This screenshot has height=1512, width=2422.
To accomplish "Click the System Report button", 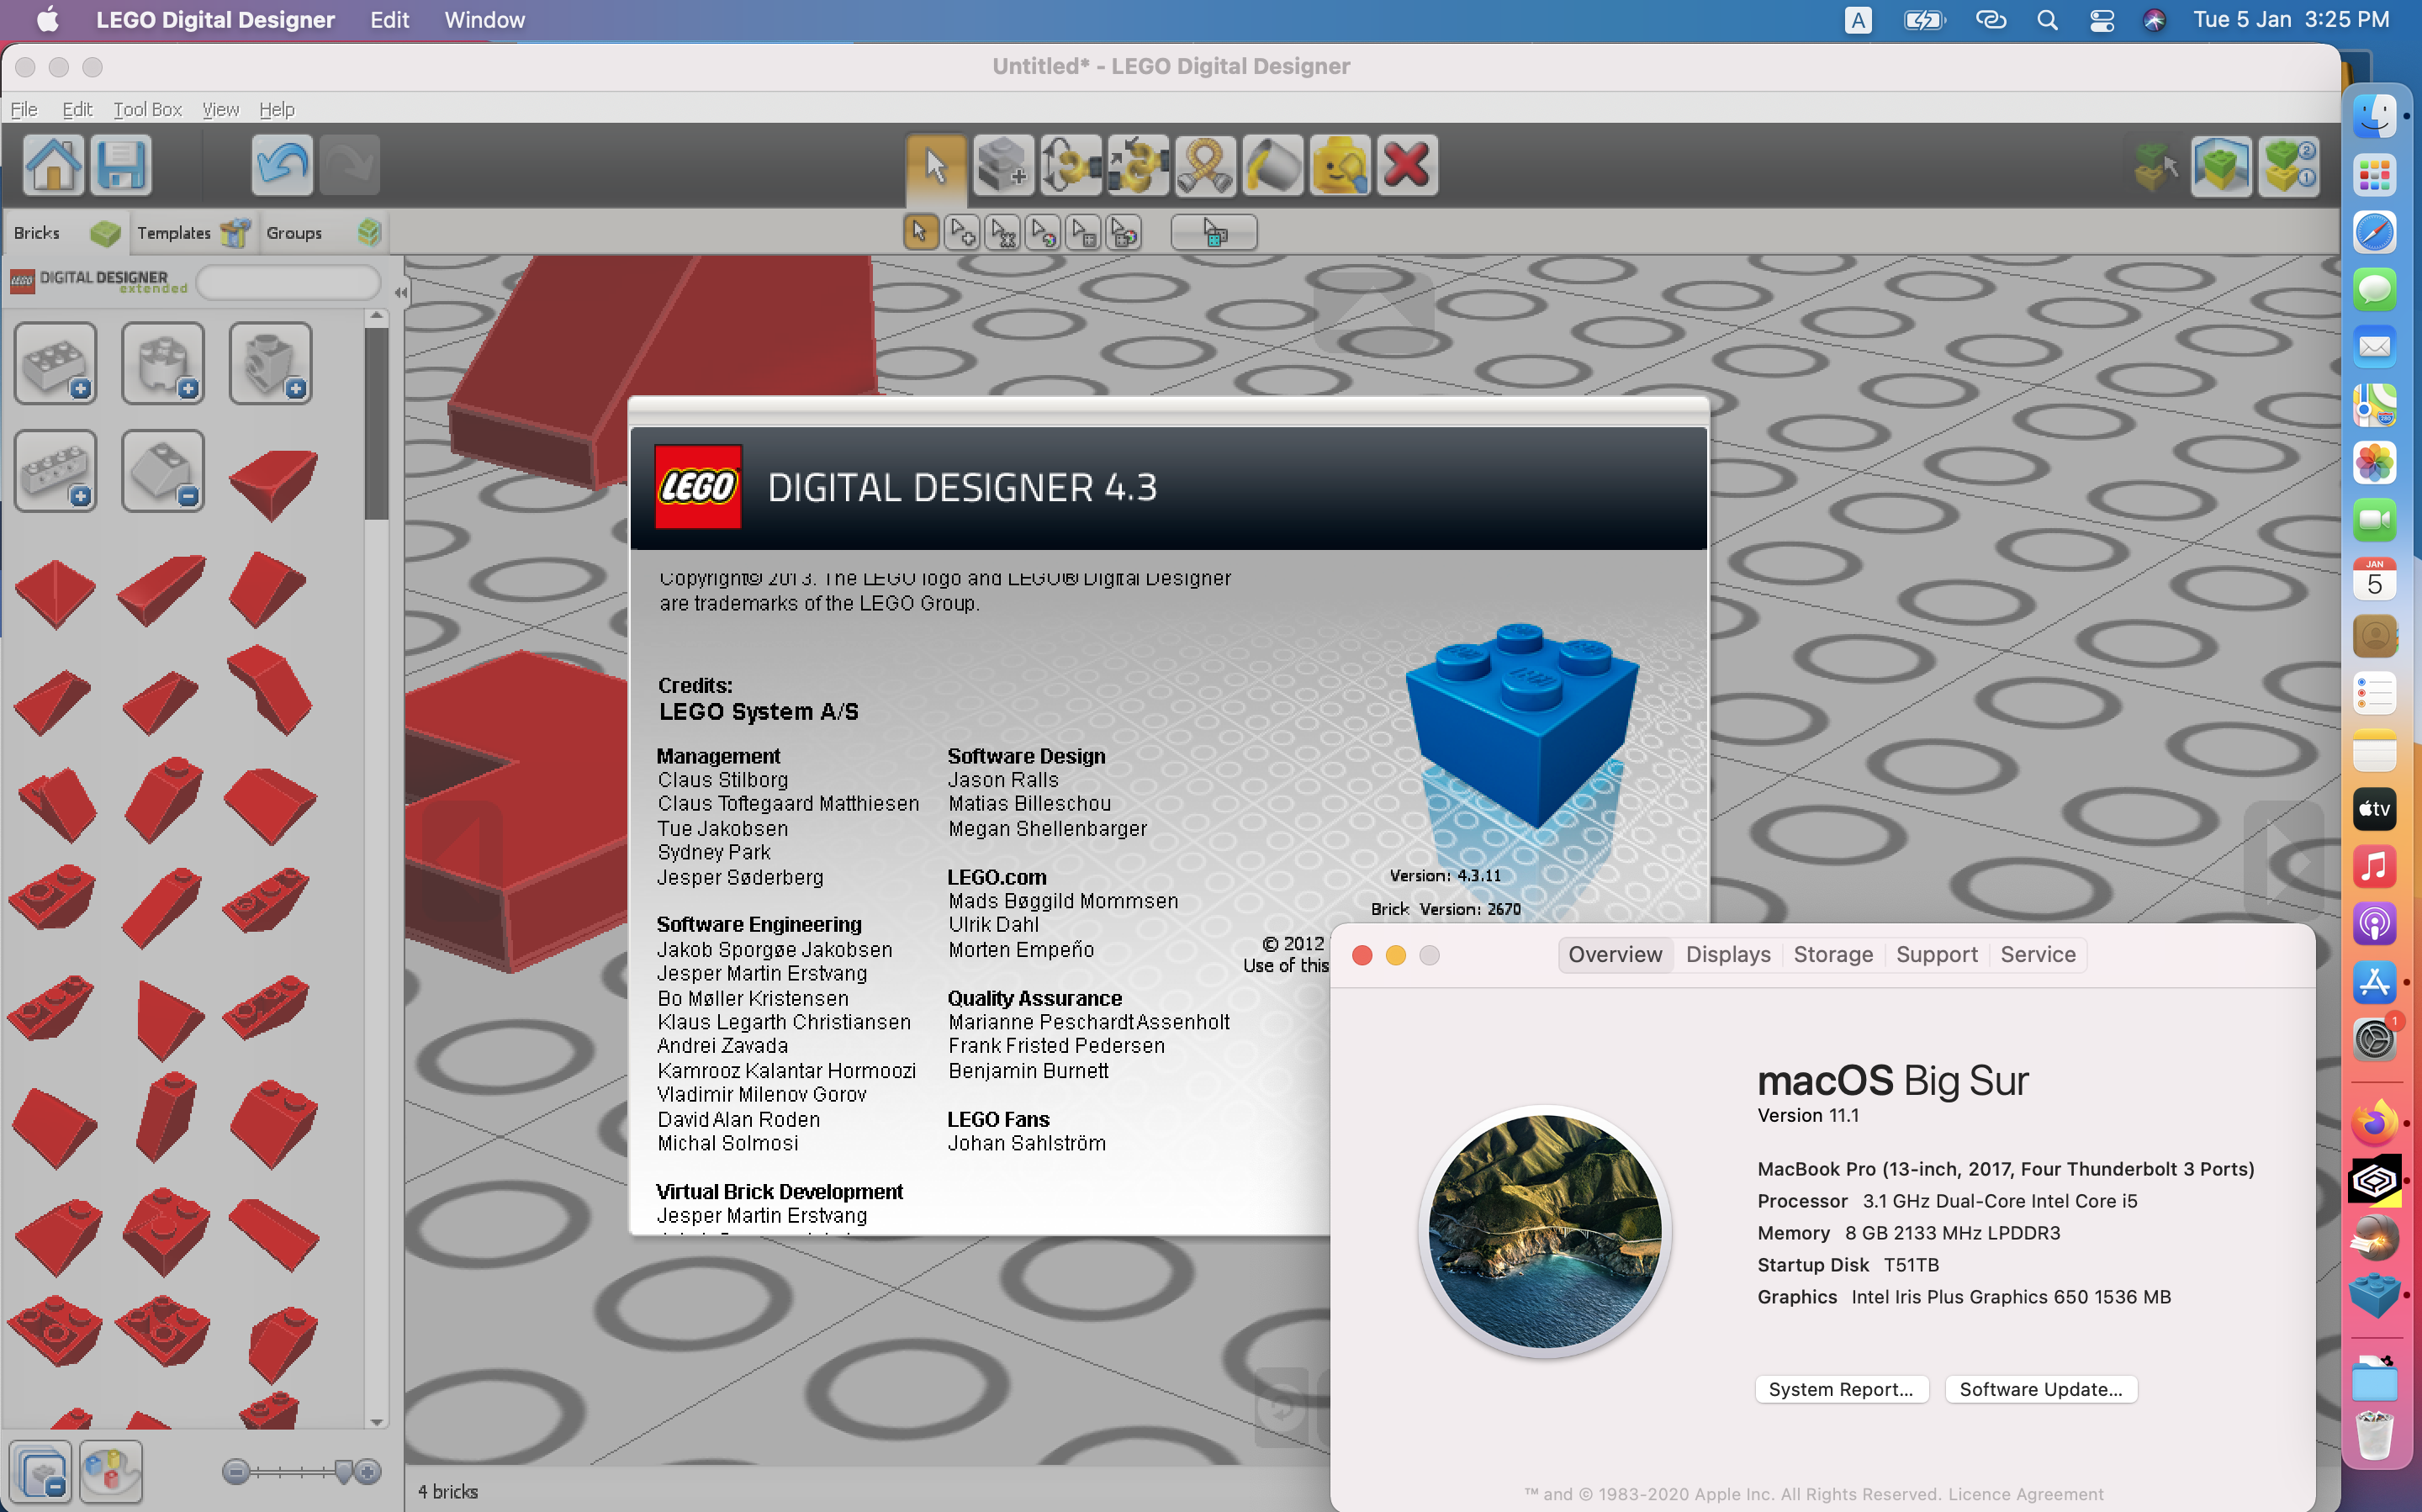I will (x=1840, y=1388).
